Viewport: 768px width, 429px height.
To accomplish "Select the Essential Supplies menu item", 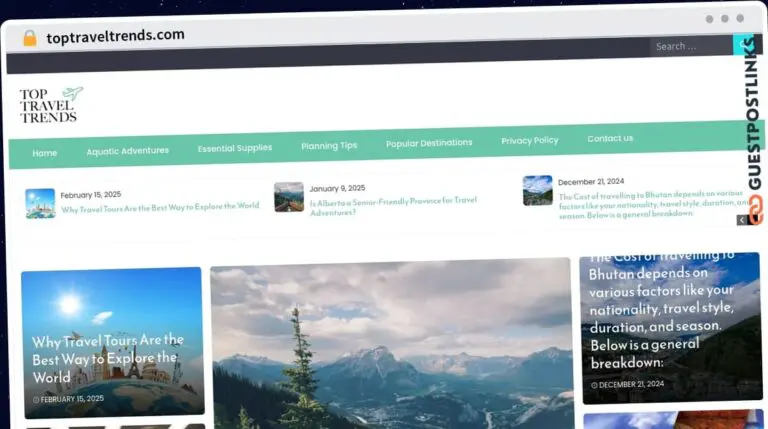I will [235, 148].
